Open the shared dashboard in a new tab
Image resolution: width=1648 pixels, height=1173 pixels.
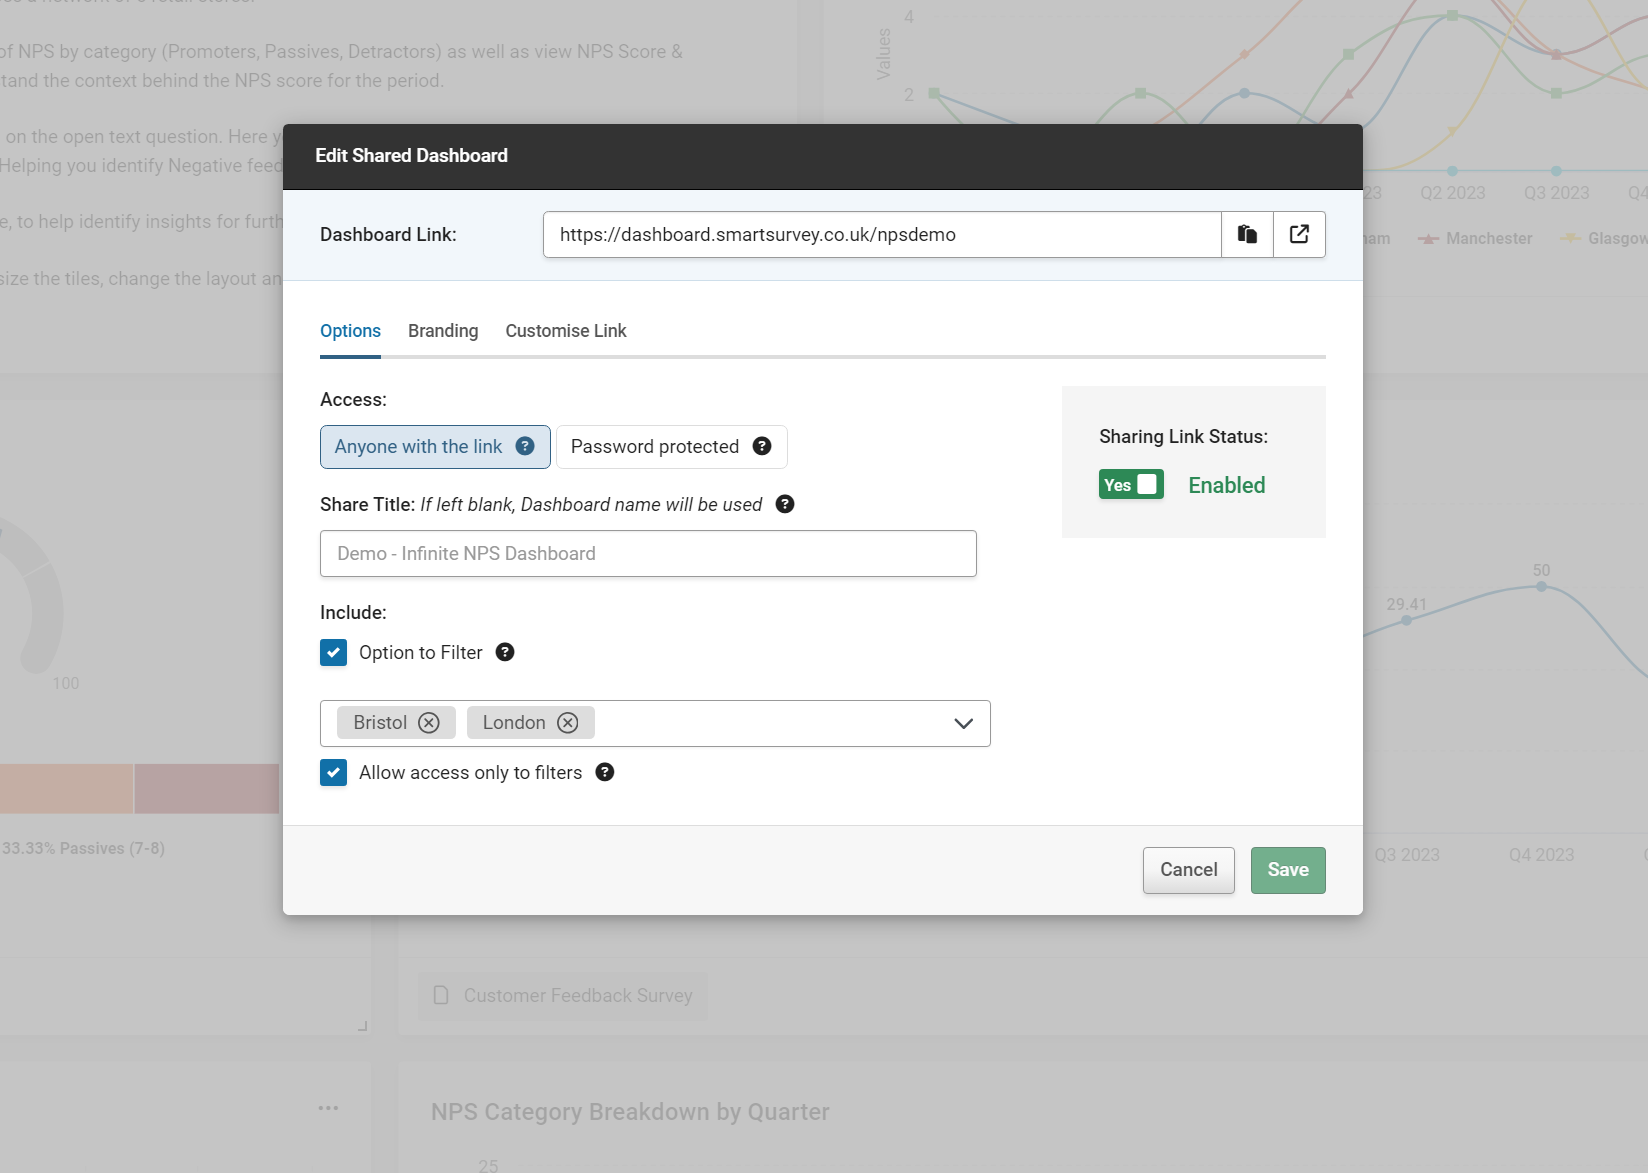pos(1298,234)
